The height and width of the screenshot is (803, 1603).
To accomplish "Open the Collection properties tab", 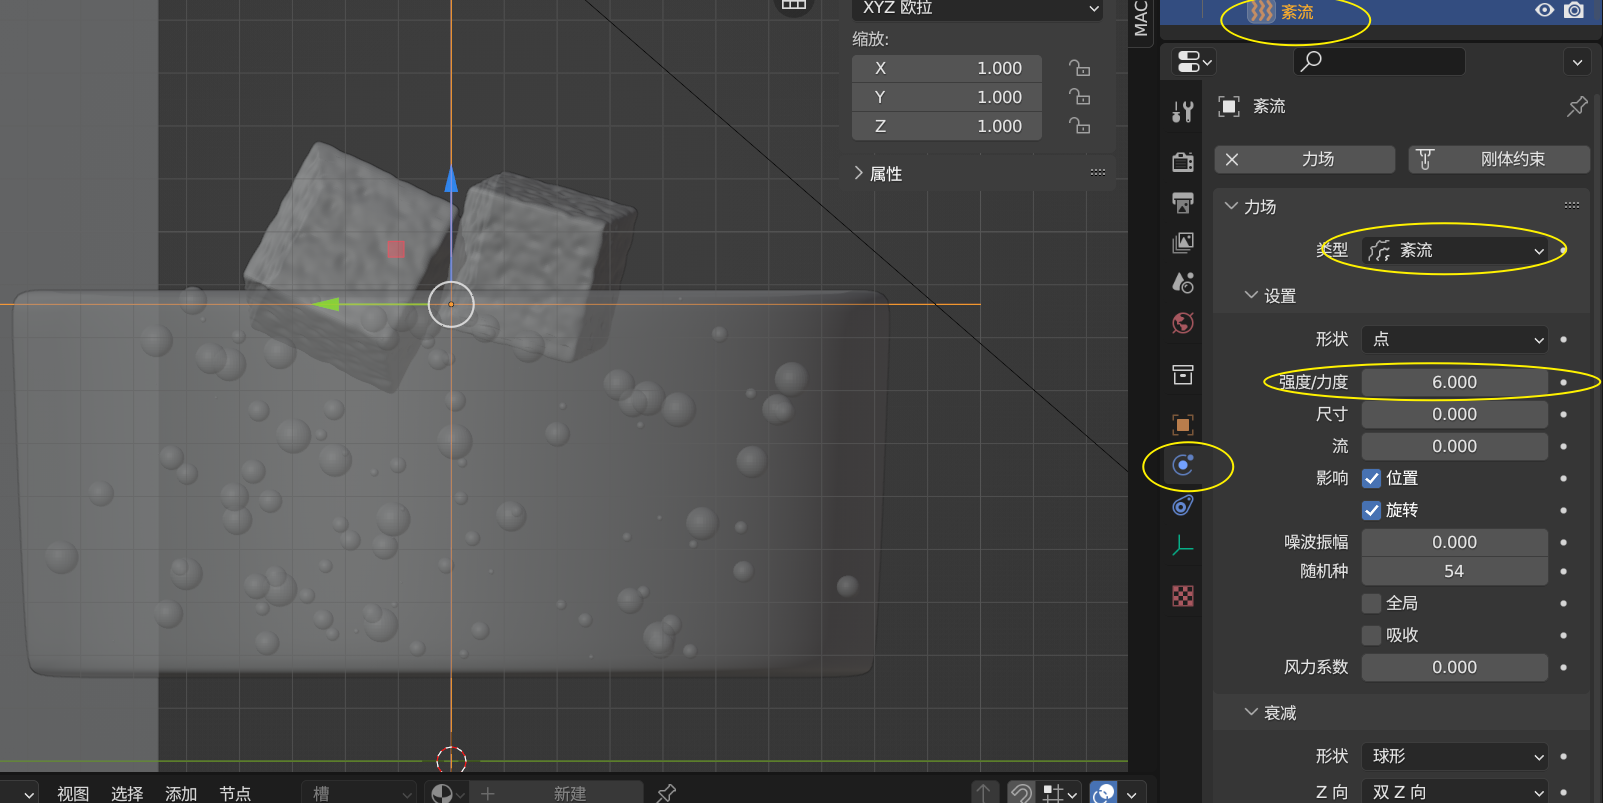I will click(x=1183, y=375).
